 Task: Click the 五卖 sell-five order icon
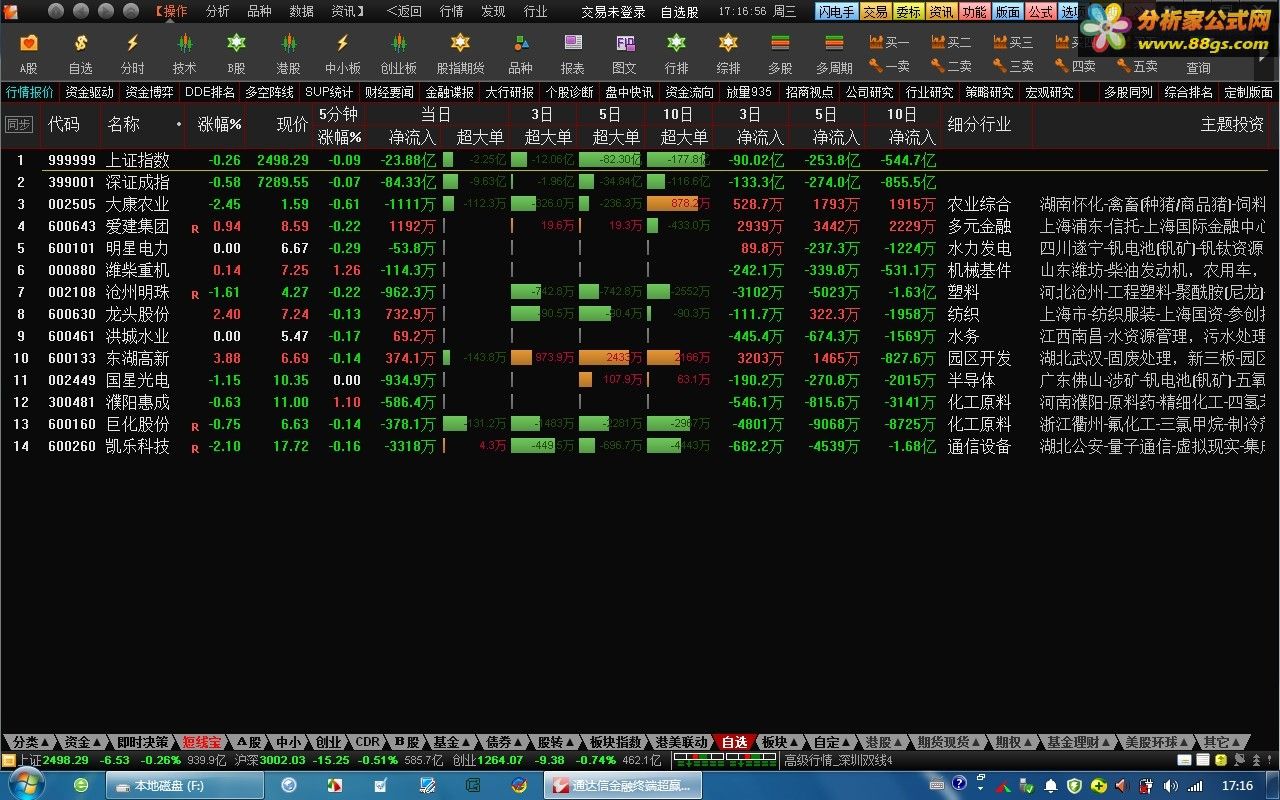click(1137, 66)
